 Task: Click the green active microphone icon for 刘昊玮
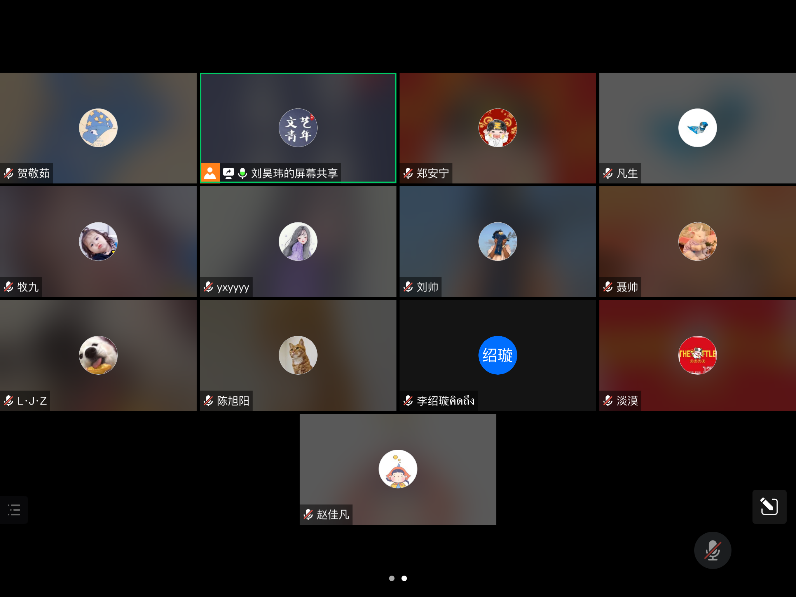(x=242, y=173)
